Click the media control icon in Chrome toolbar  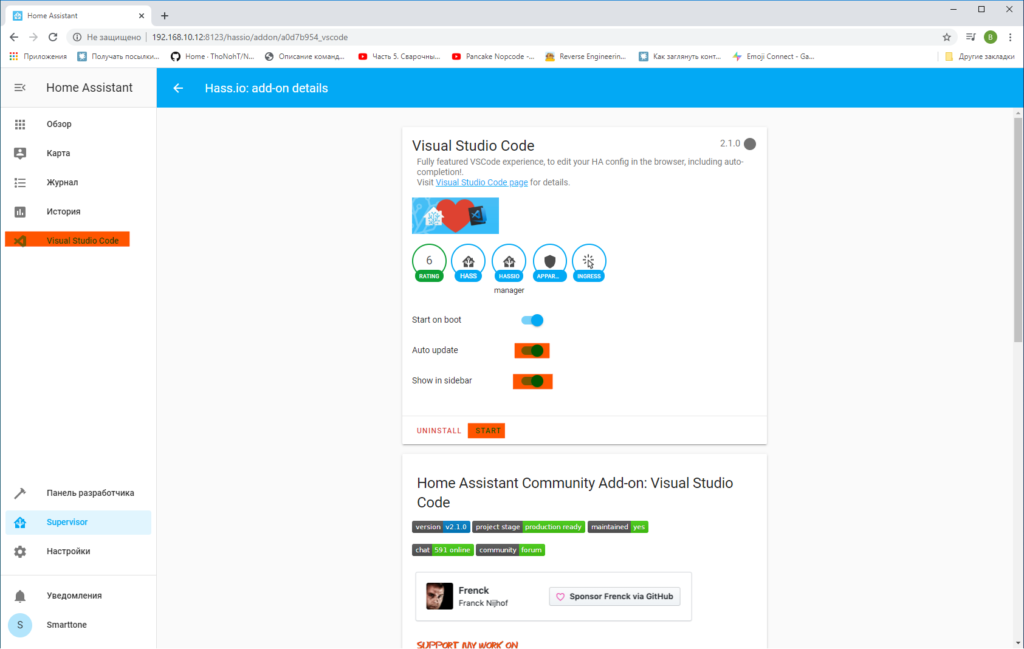[x=971, y=37]
